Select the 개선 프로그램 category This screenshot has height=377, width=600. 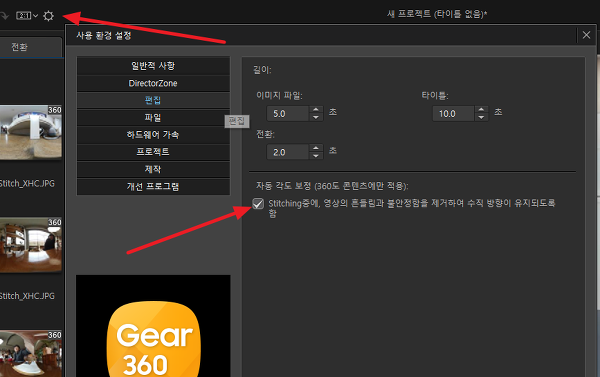point(153,186)
